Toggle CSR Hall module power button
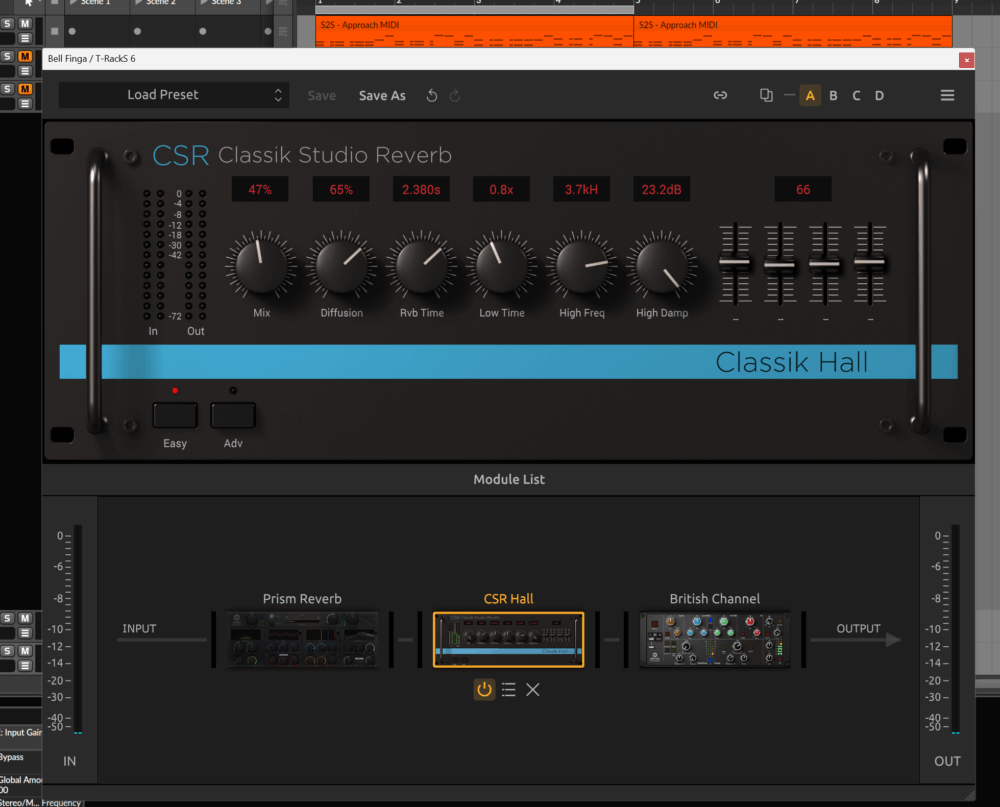 [x=484, y=690]
